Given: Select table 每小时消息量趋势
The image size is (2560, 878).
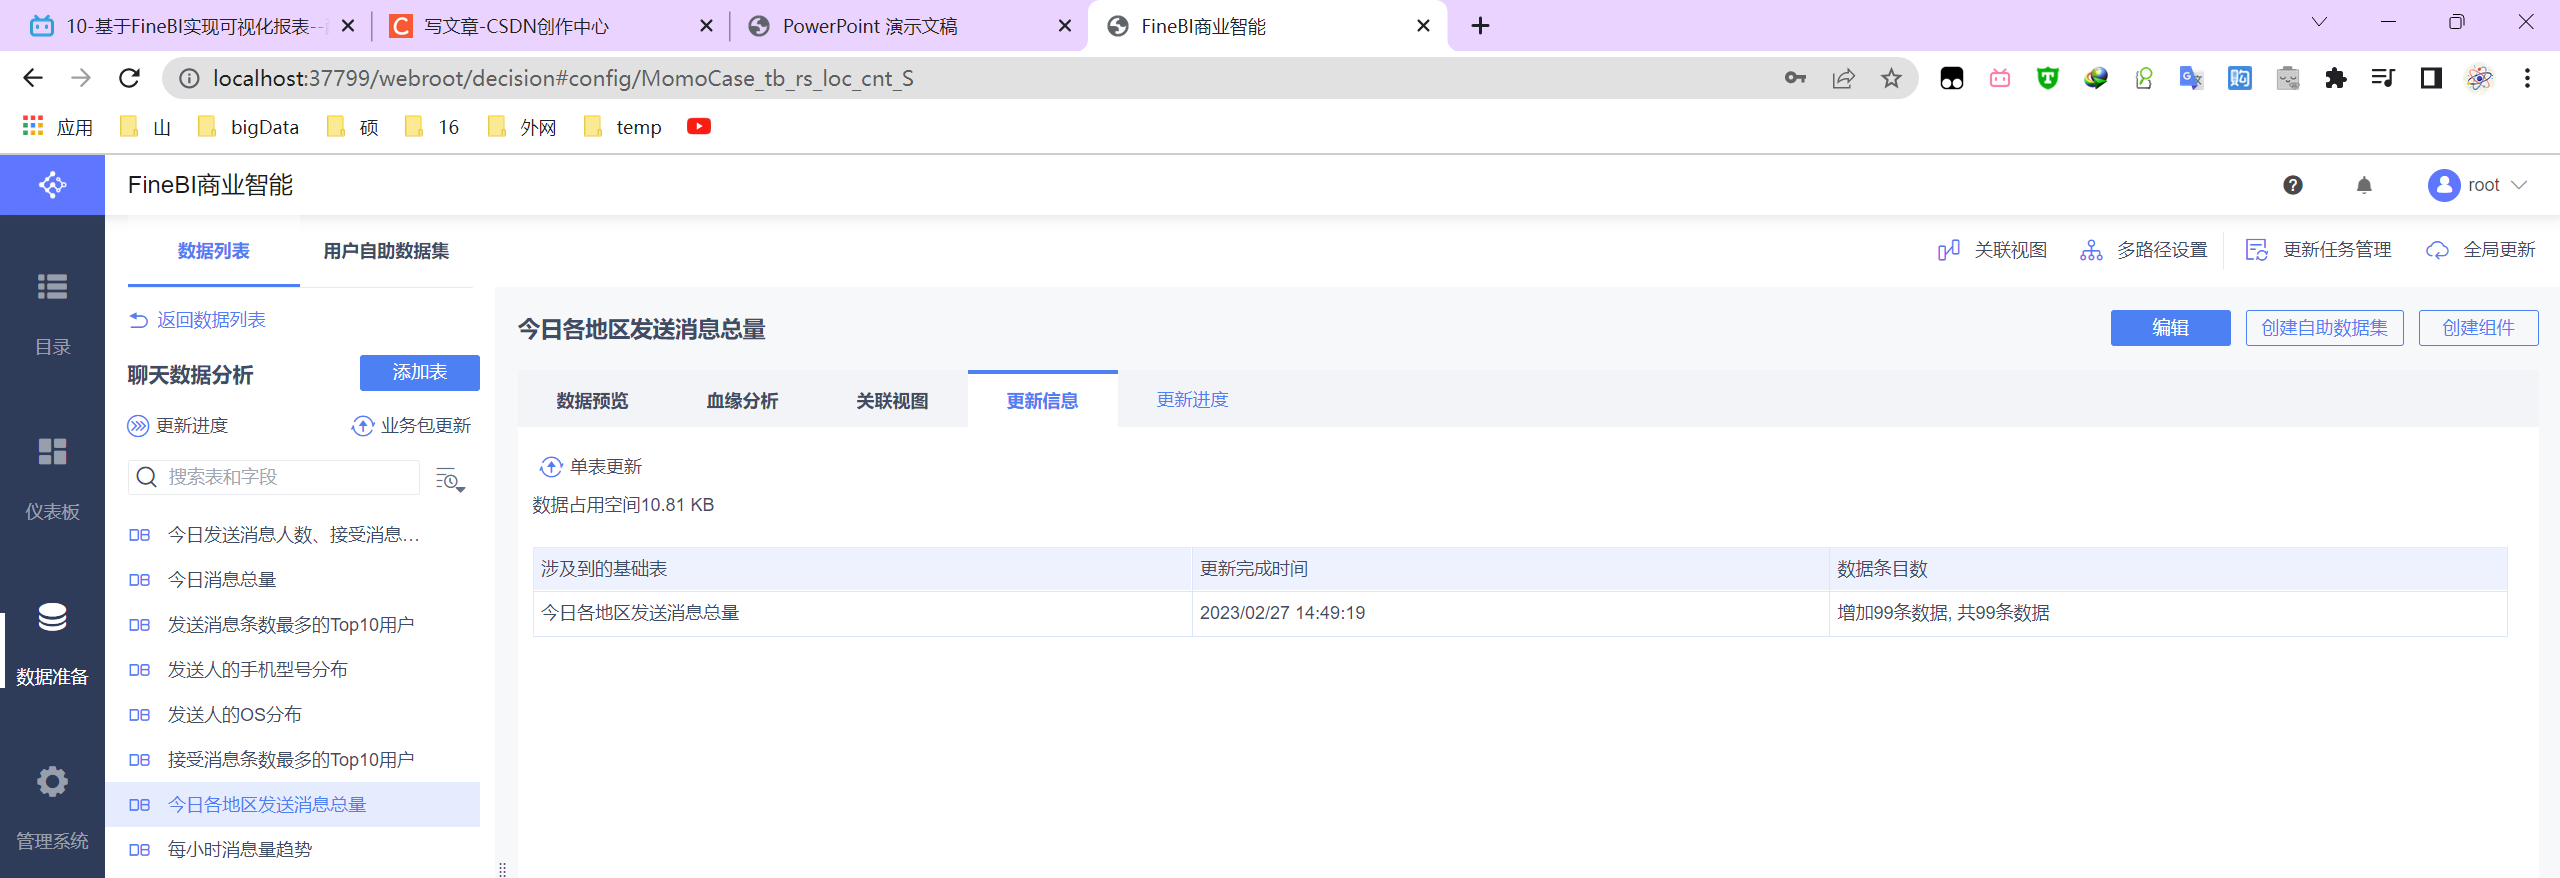Looking at the screenshot, I should point(292,850).
